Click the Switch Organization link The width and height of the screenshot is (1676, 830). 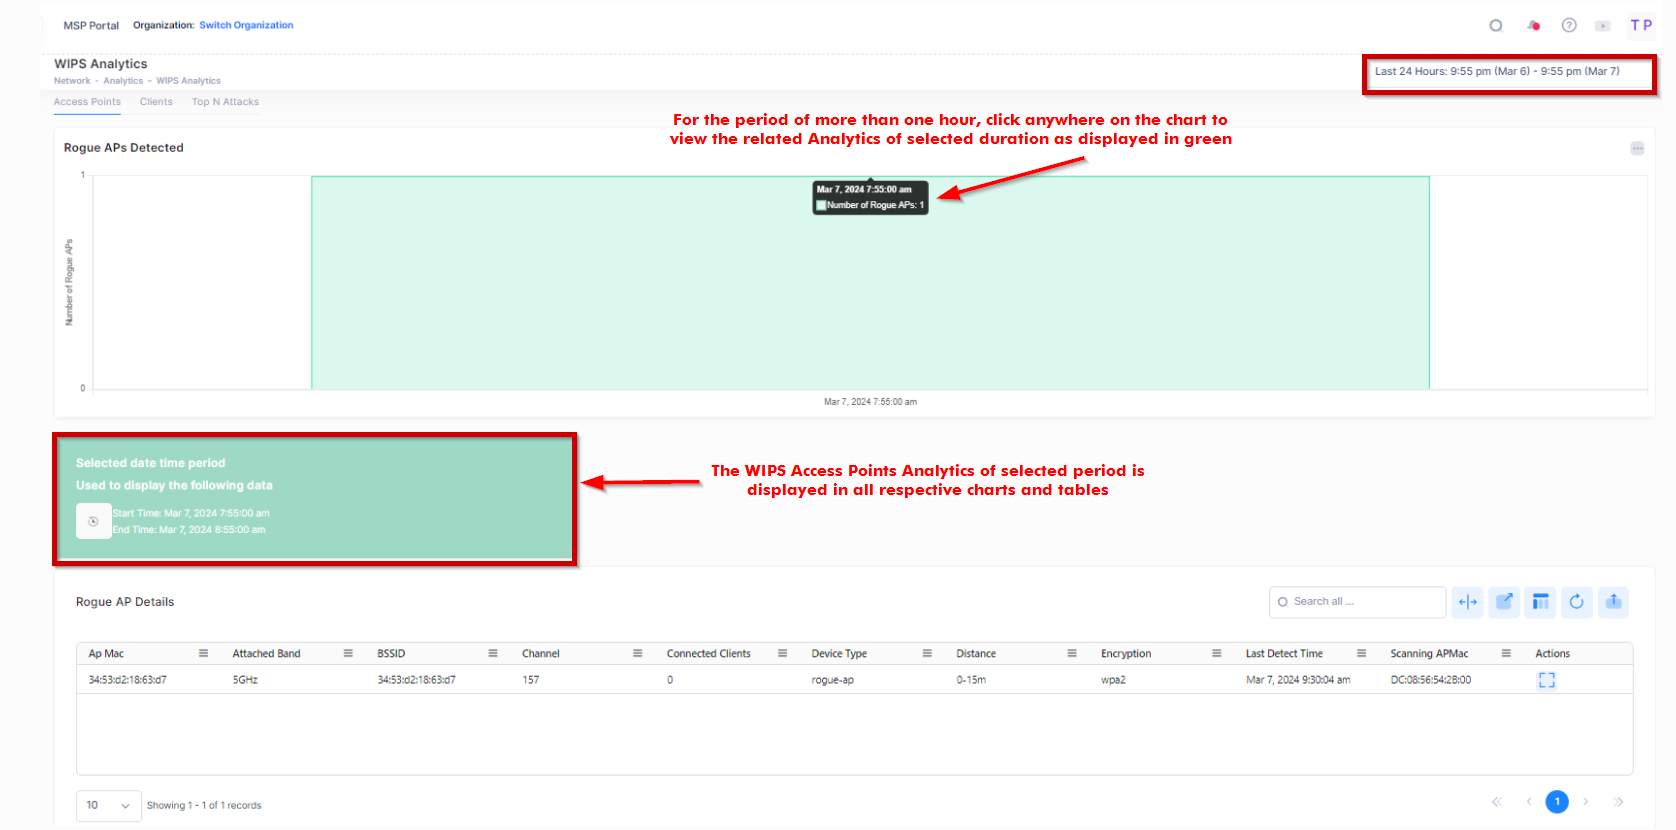246,25
